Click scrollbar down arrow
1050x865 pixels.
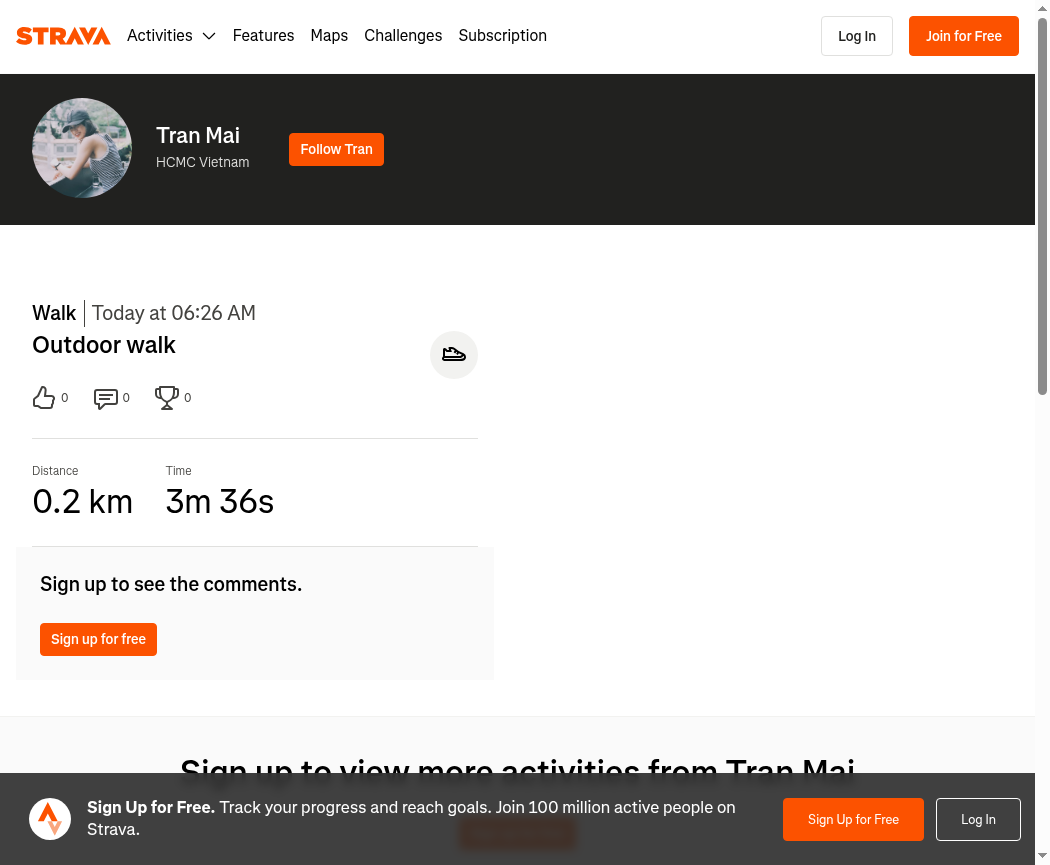pos(1043,856)
